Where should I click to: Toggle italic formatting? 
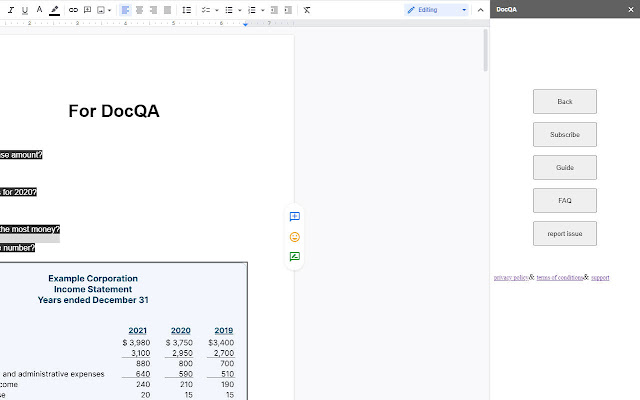pos(11,10)
